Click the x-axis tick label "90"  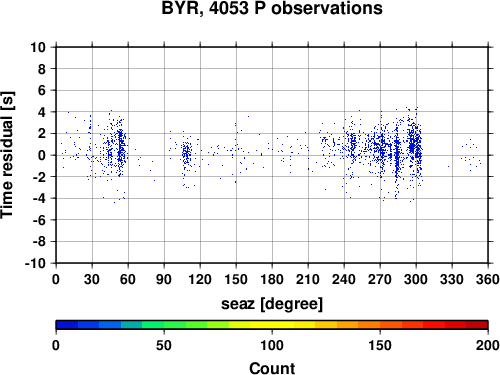(x=164, y=279)
